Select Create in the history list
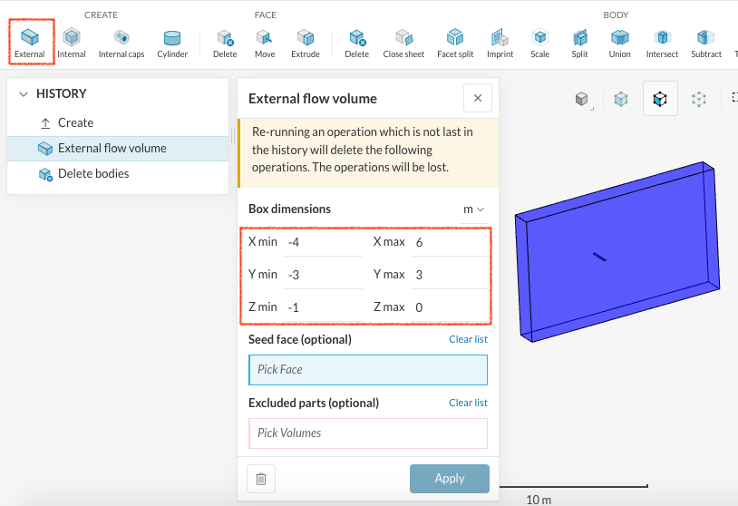 coord(75,123)
